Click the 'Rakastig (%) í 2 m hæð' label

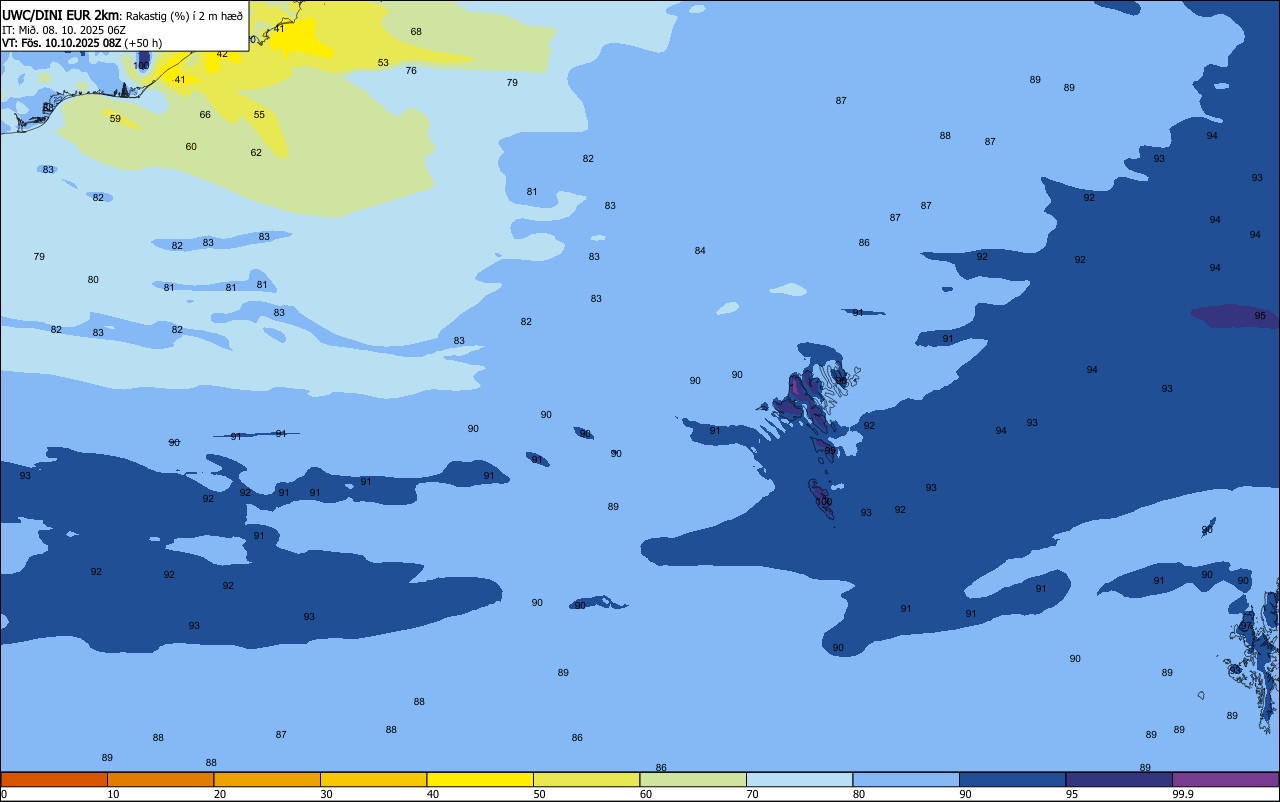pos(184,16)
